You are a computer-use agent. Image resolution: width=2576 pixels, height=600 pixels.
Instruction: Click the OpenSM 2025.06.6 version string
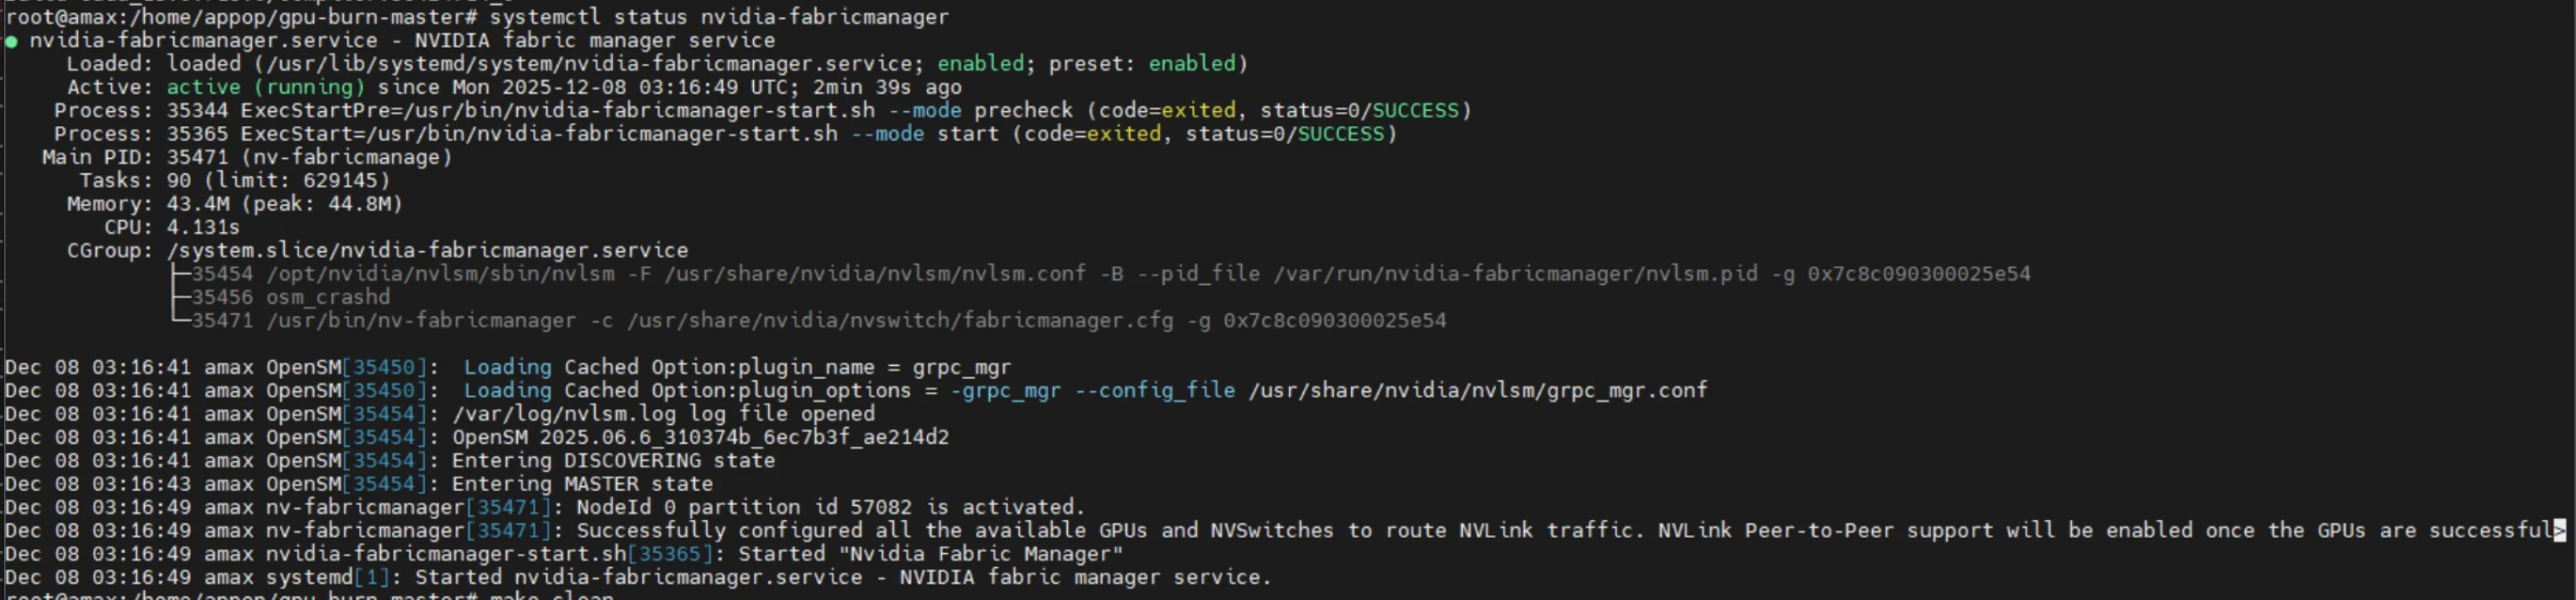tap(700, 437)
